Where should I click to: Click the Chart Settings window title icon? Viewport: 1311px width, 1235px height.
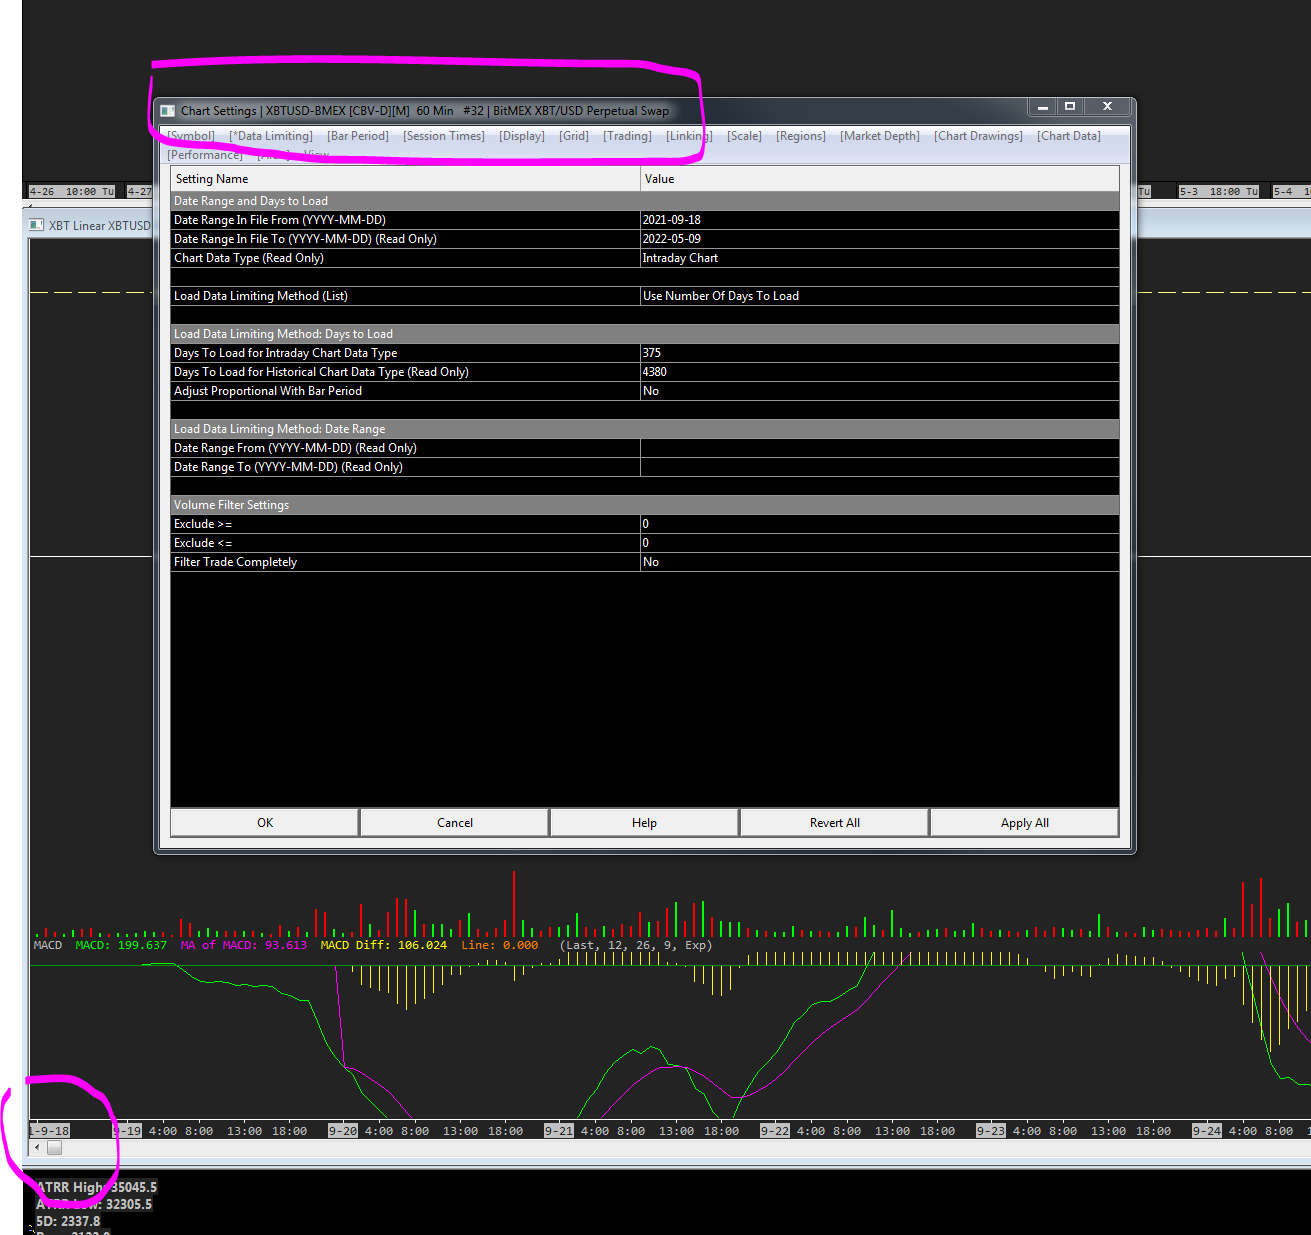coord(168,111)
